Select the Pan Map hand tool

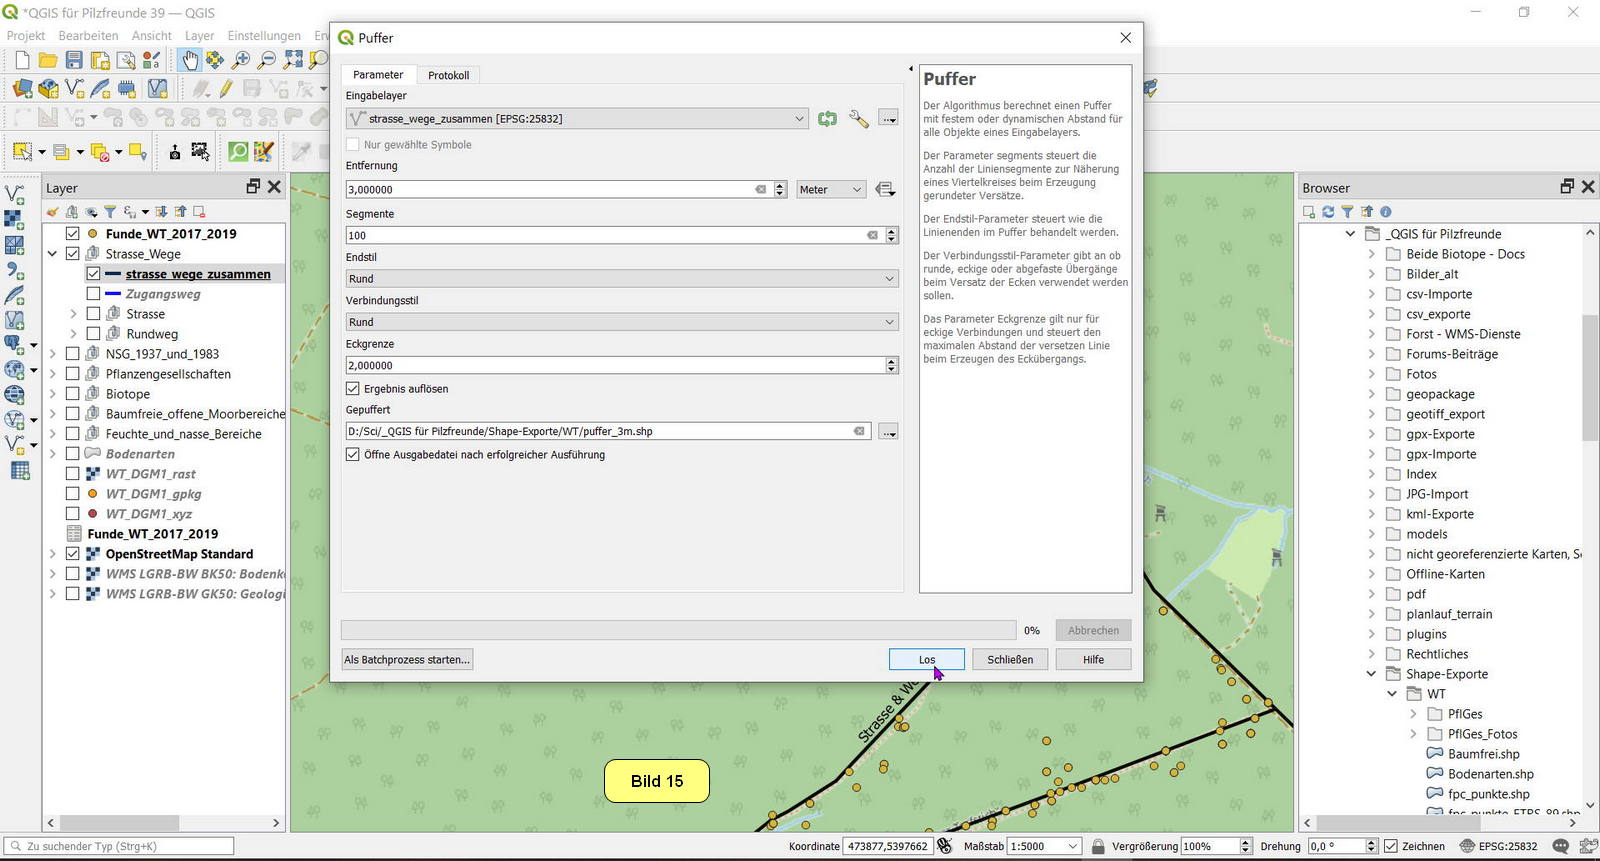pos(189,61)
